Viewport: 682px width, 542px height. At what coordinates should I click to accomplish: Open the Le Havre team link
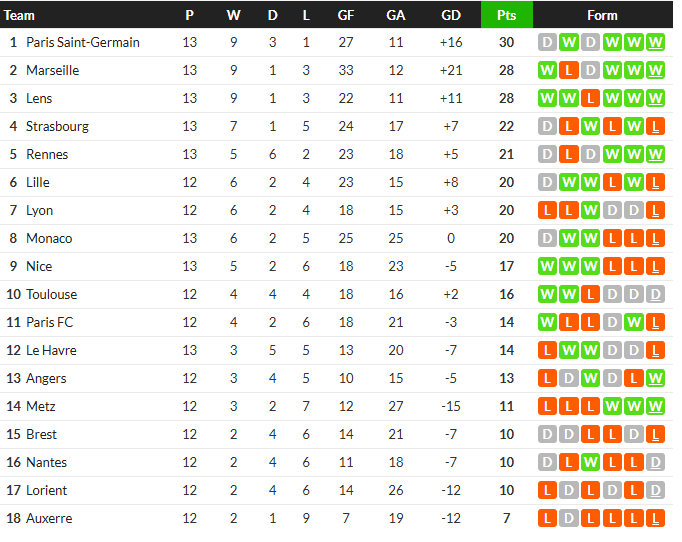coord(51,350)
